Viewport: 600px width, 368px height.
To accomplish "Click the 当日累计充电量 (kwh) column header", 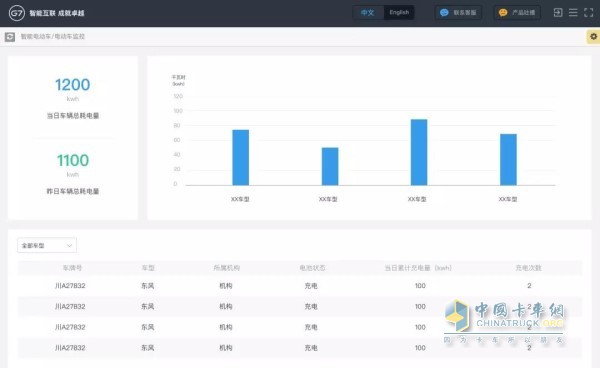I will (x=418, y=268).
